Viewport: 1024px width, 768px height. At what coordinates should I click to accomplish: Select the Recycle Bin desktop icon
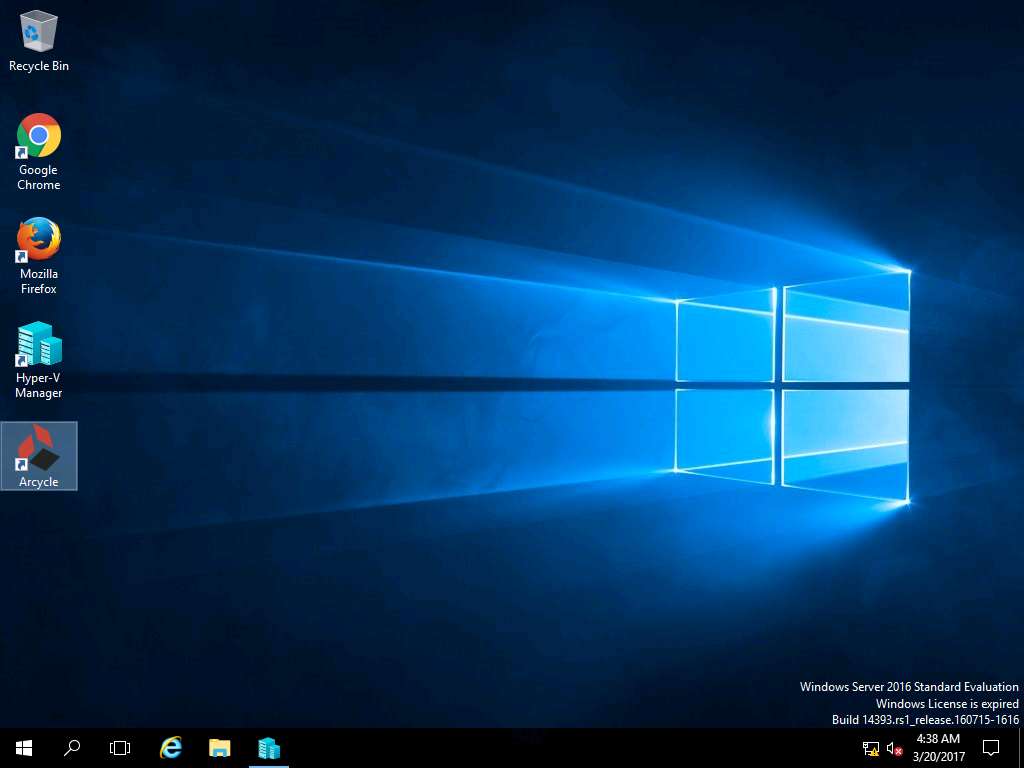point(39,40)
